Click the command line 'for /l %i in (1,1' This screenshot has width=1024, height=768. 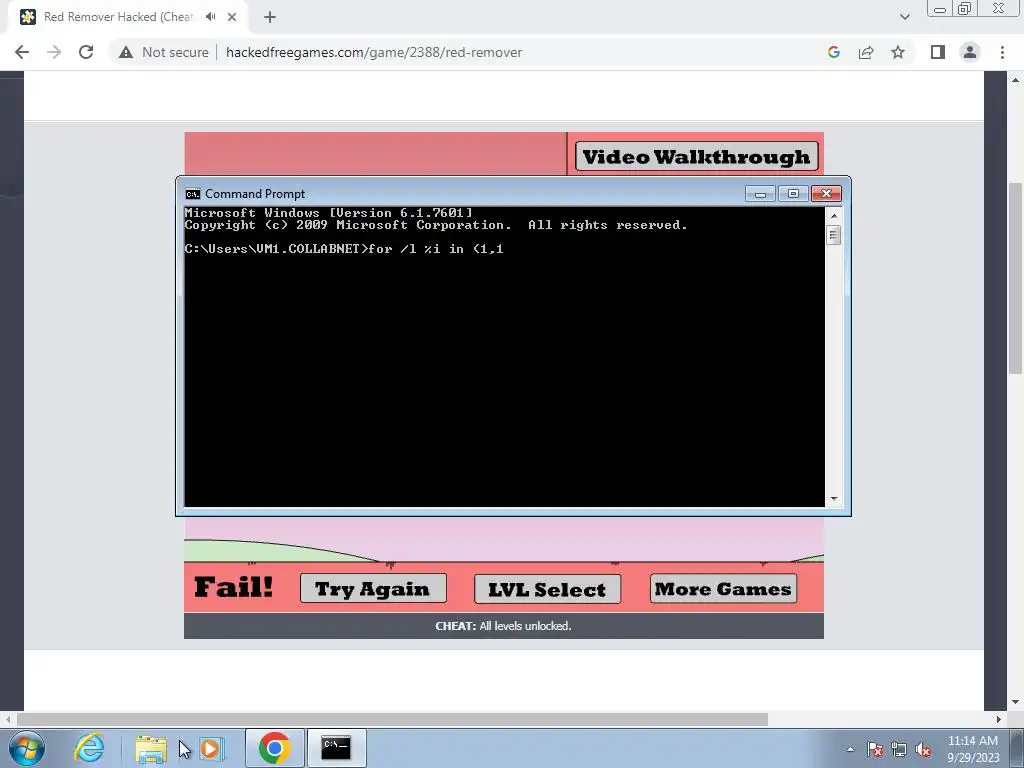436,249
